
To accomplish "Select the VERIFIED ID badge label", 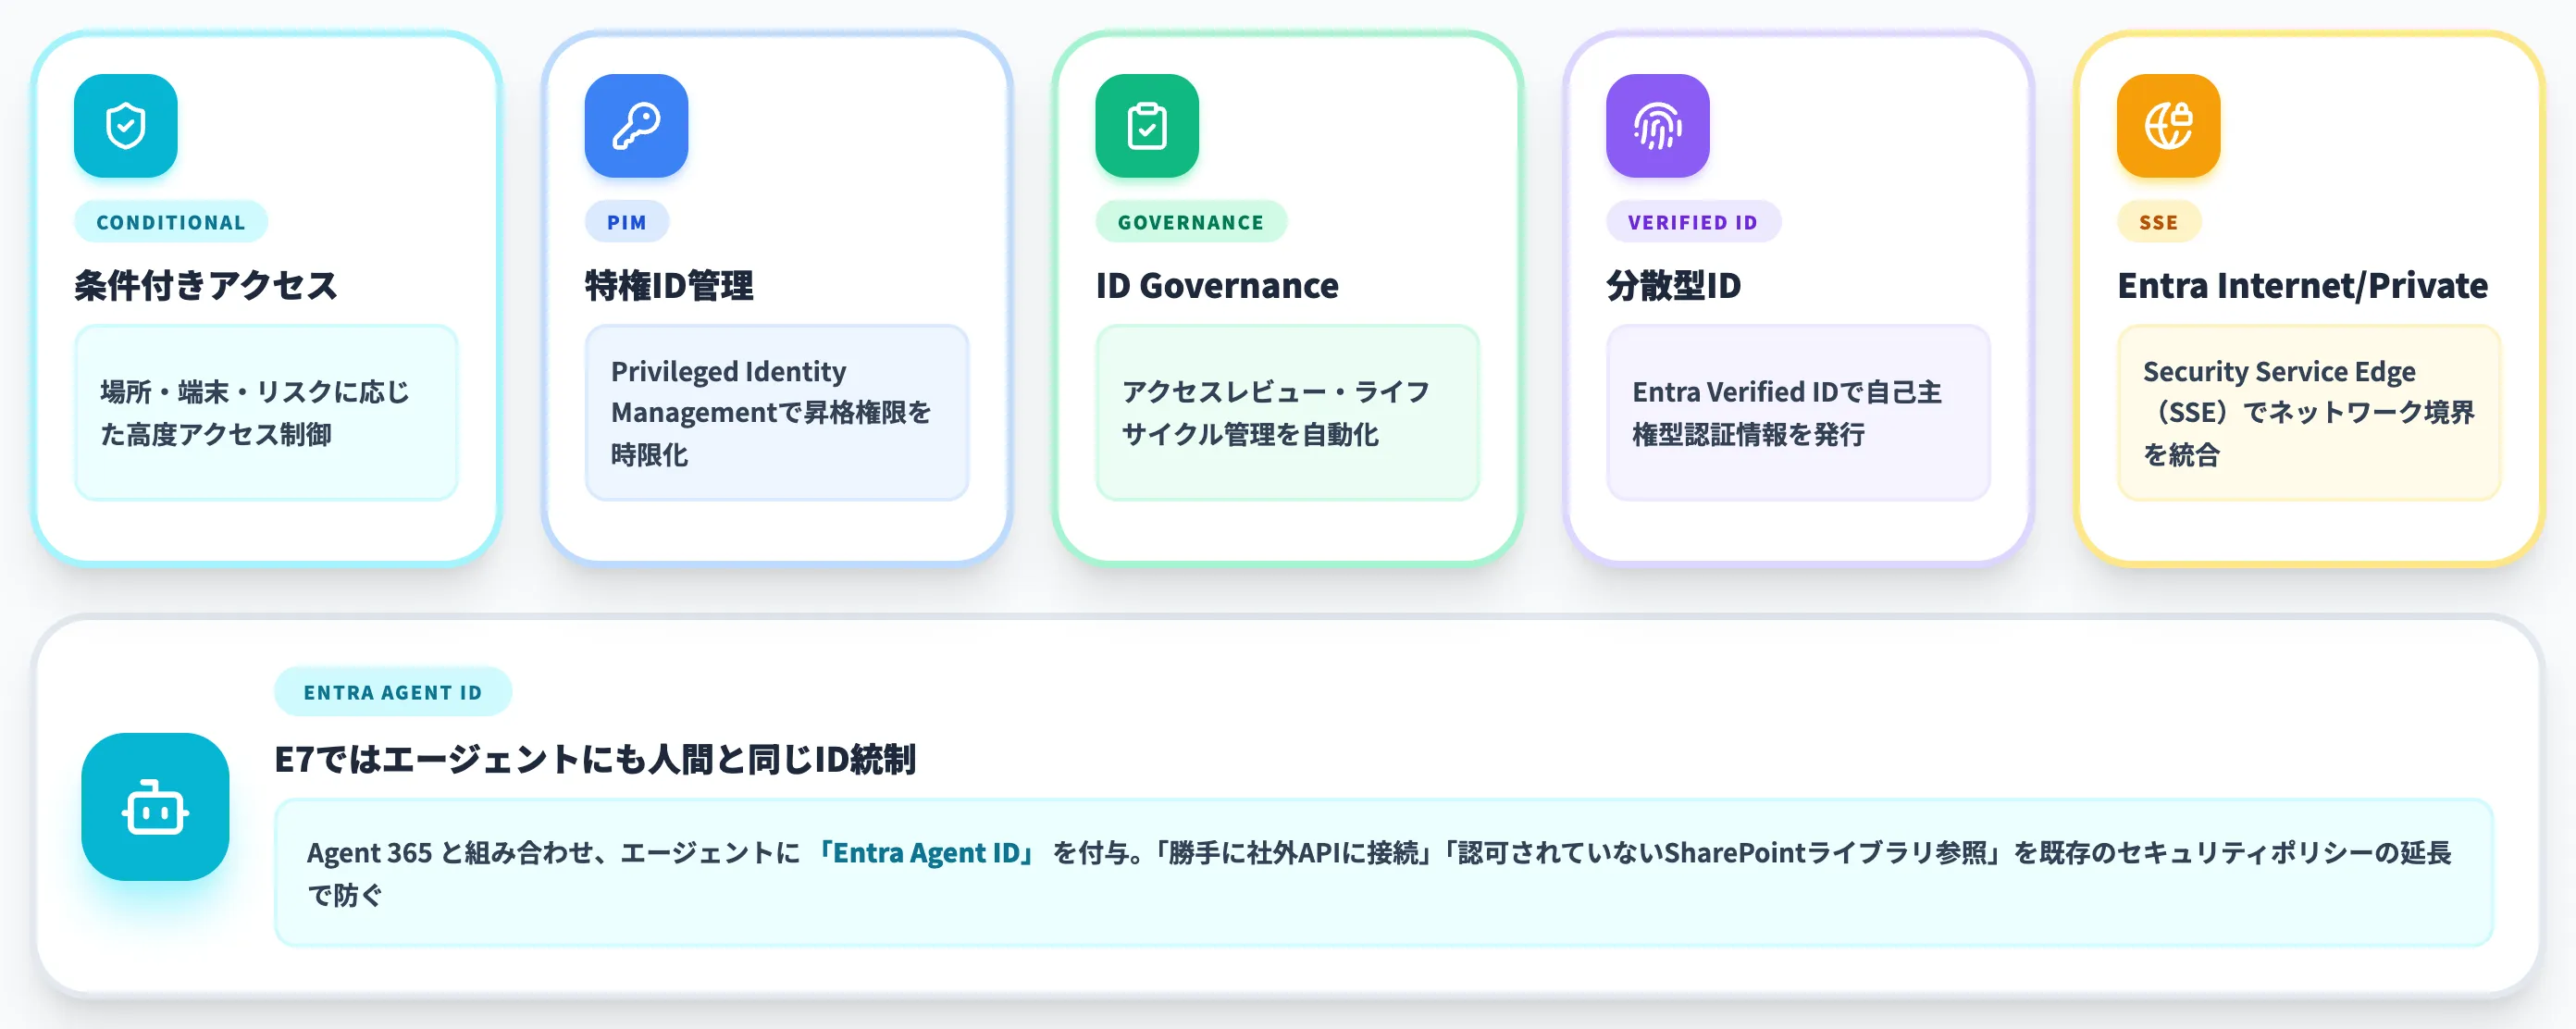I will (1693, 222).
